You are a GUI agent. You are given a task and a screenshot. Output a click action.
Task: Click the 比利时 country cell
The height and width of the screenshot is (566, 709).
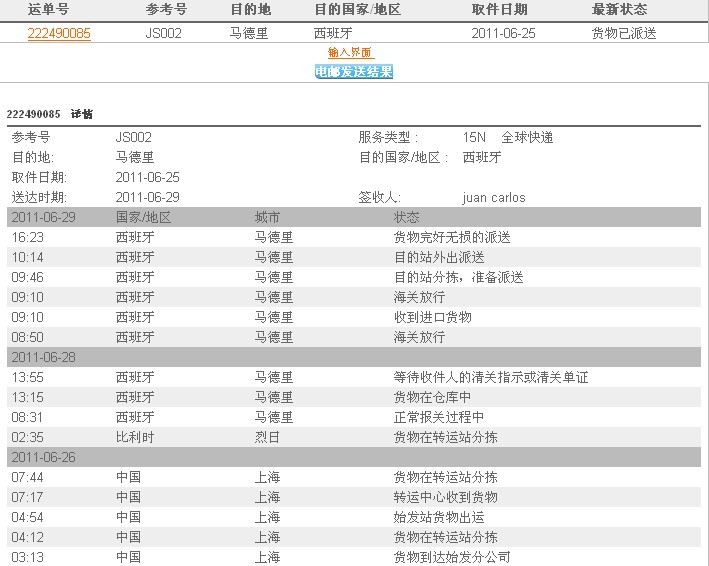point(135,437)
